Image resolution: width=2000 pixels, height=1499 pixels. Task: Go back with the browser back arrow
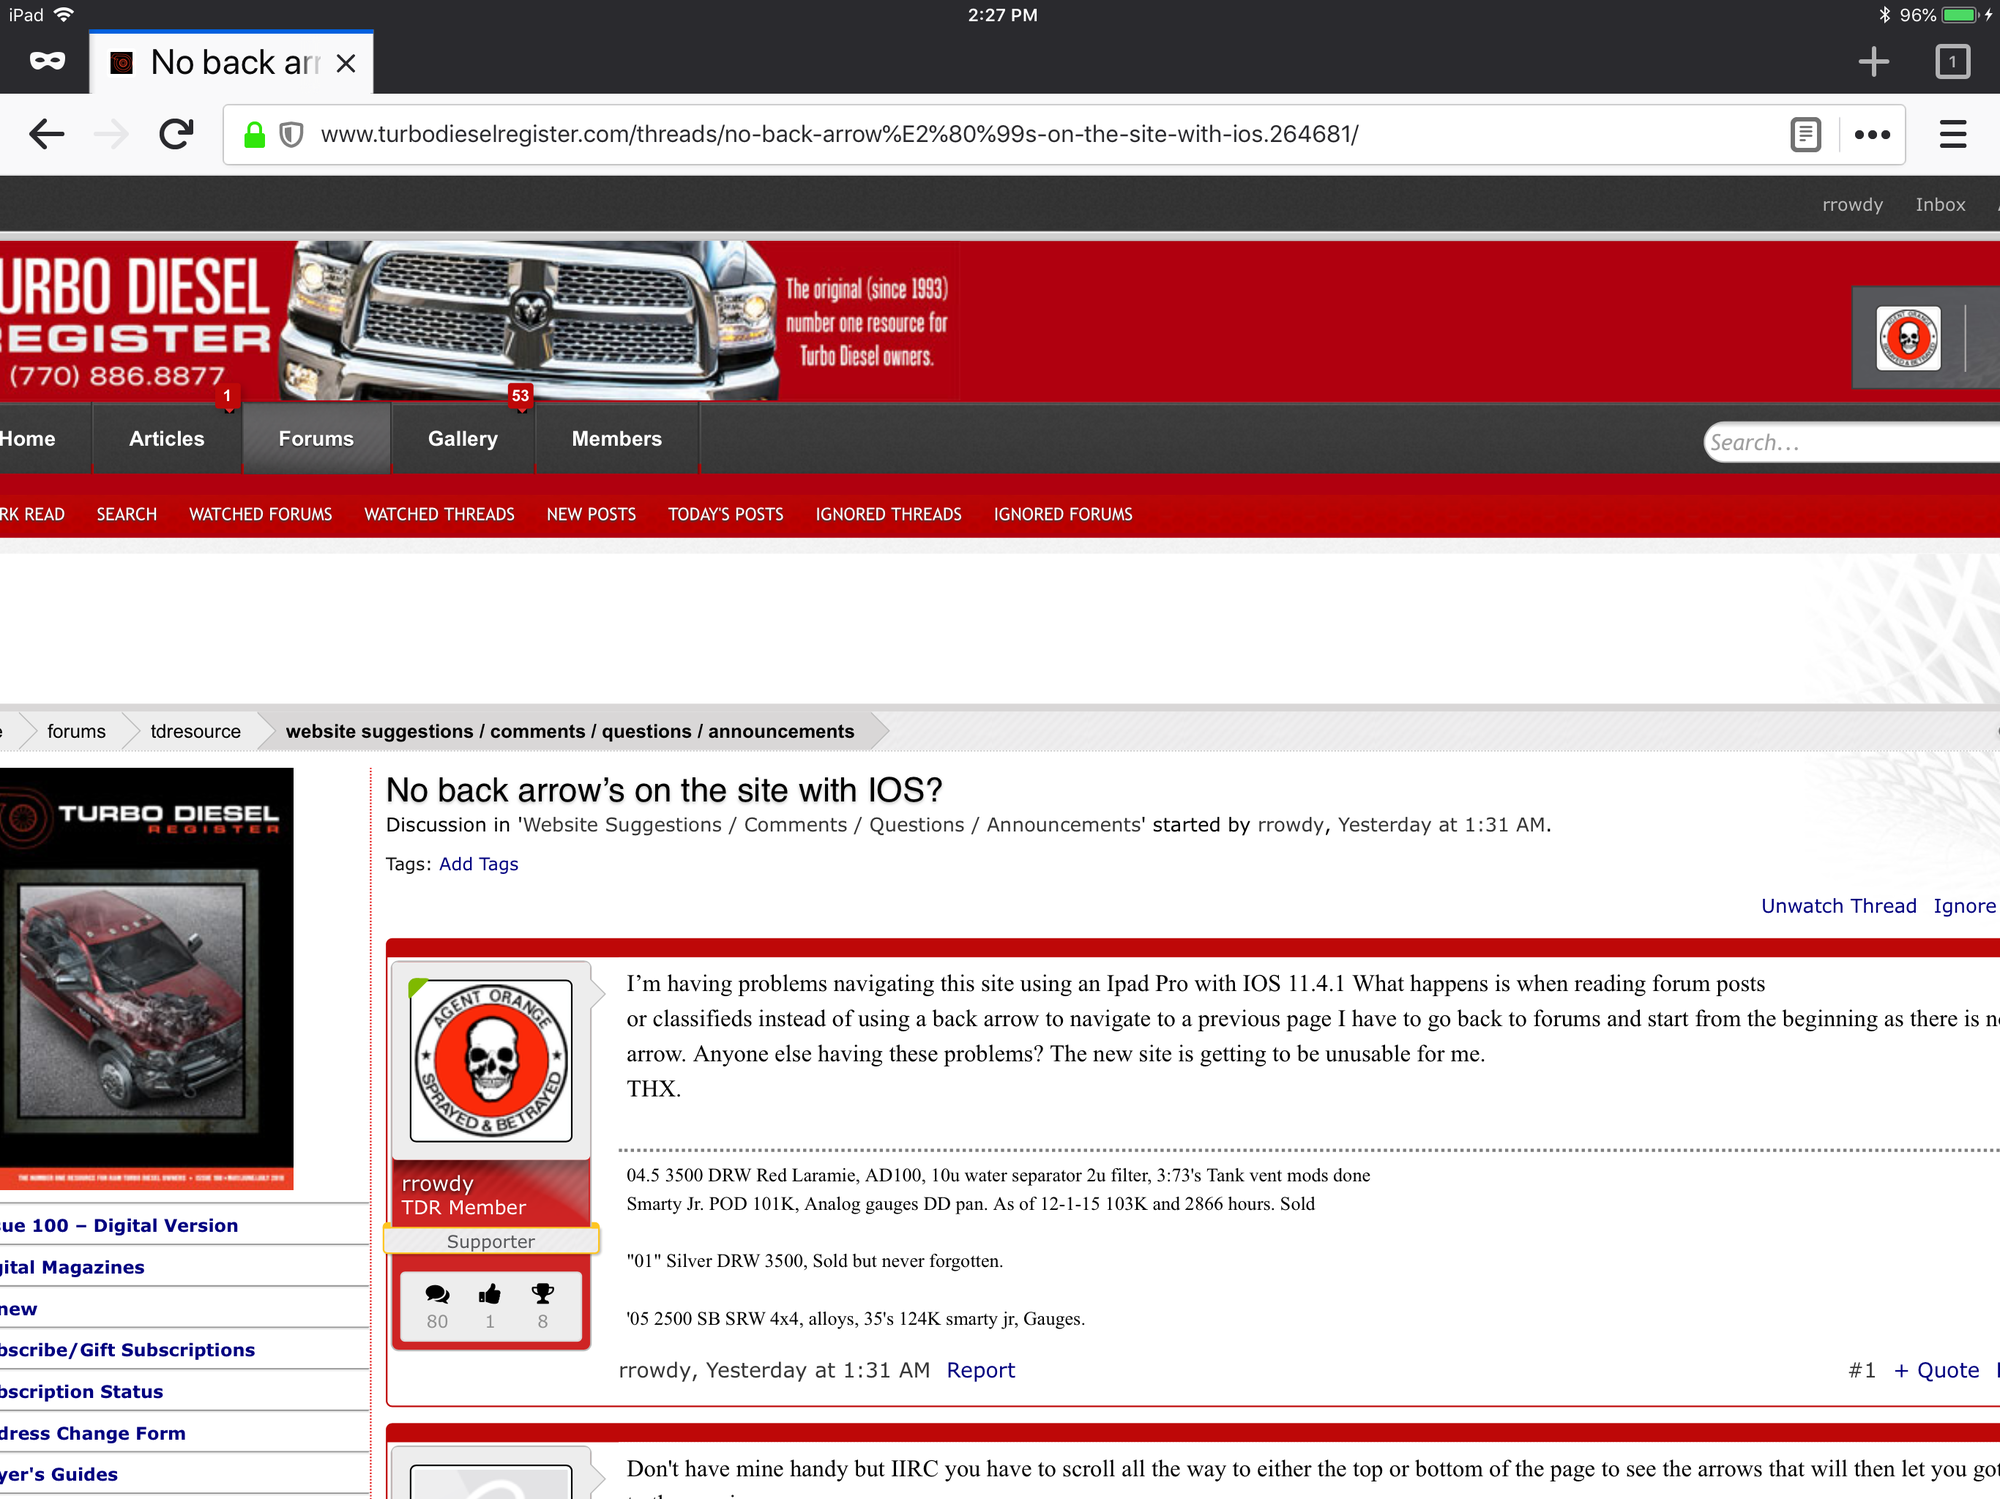pos(47,134)
